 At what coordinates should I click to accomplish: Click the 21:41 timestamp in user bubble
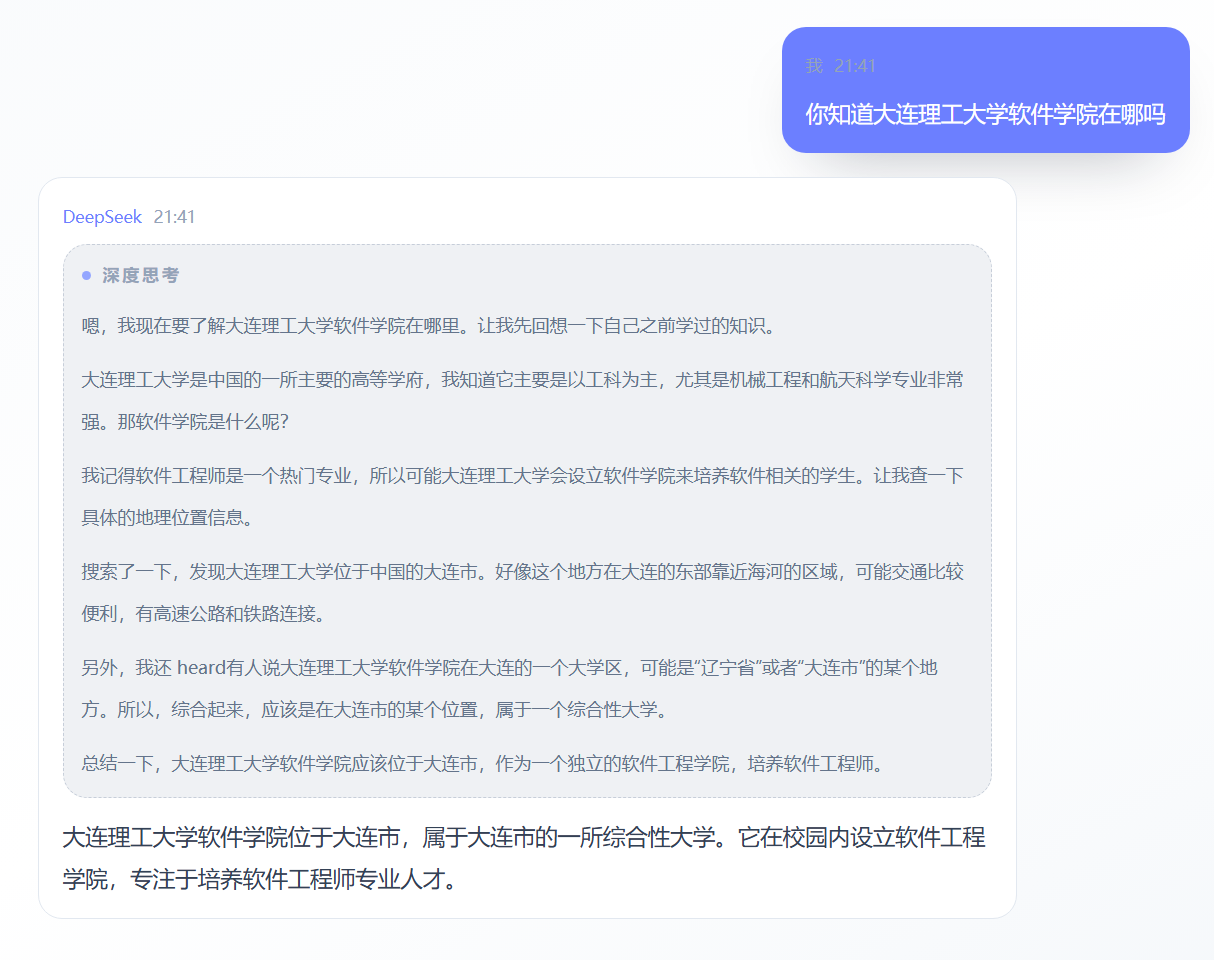pos(855,66)
